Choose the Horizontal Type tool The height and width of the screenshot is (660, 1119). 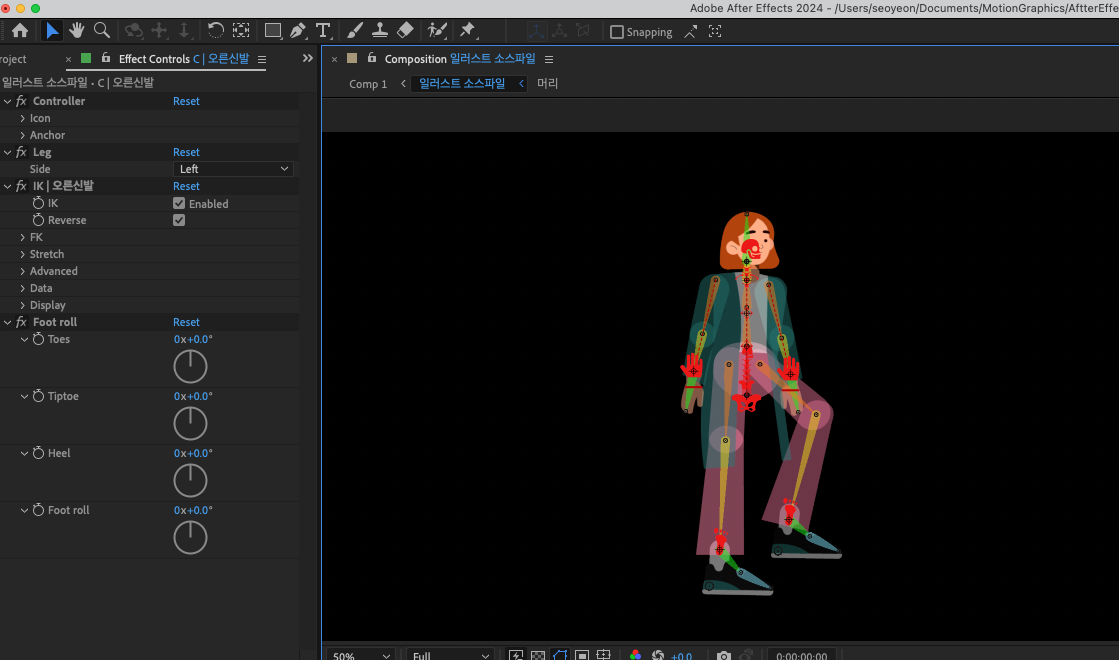point(323,31)
